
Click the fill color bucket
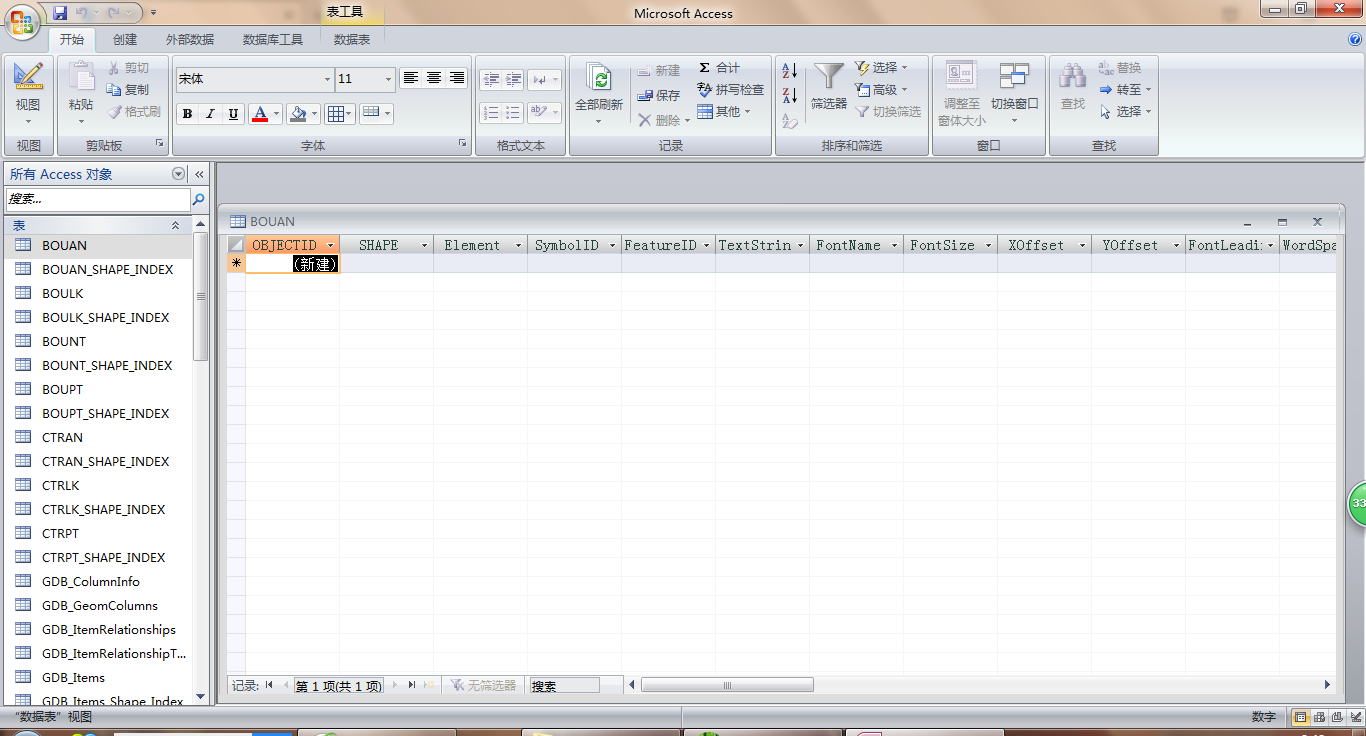(x=297, y=114)
